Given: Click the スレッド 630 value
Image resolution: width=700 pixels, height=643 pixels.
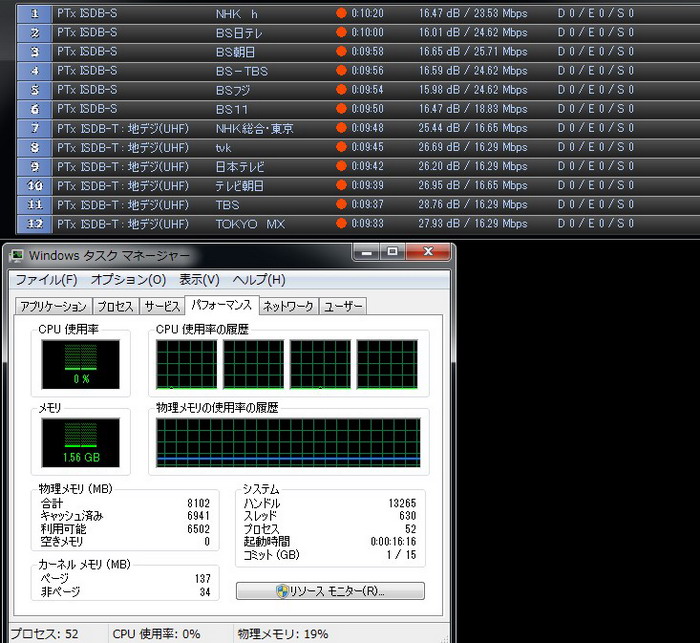Looking at the screenshot, I should [408, 516].
